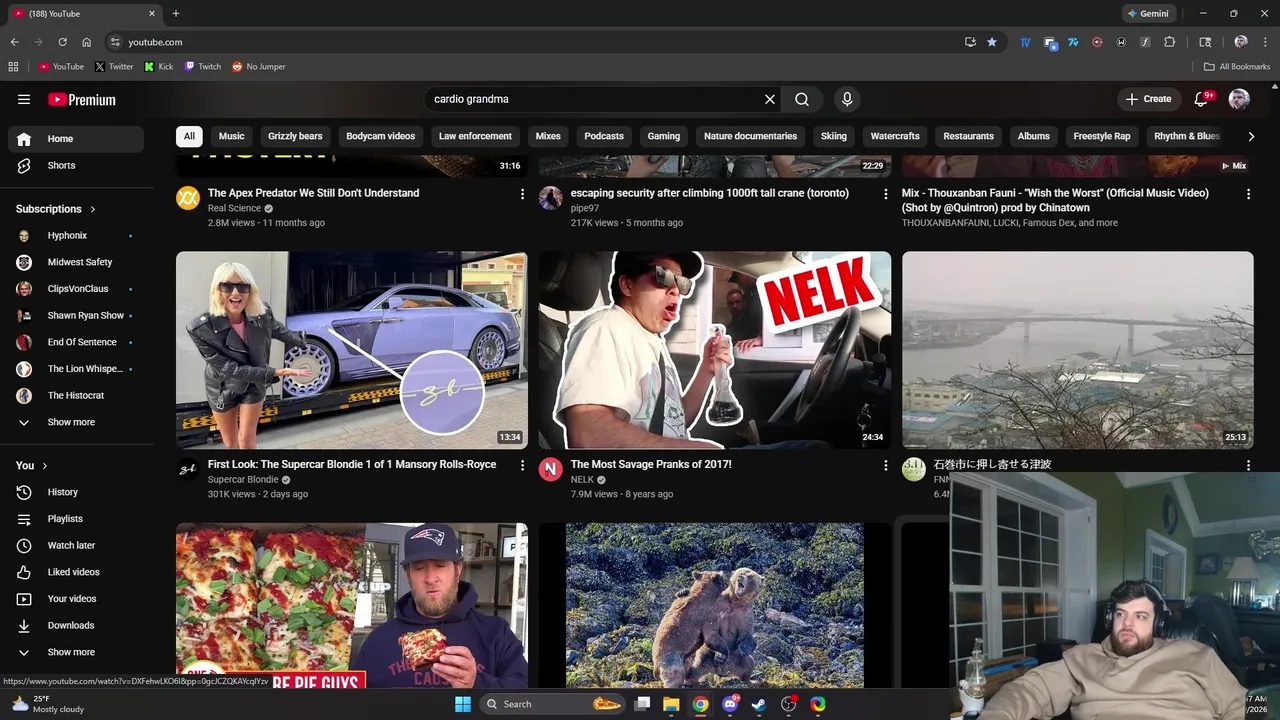This screenshot has height=720, width=1280.
Task: Open the foggy bridge video thumbnail
Action: coord(1078,350)
